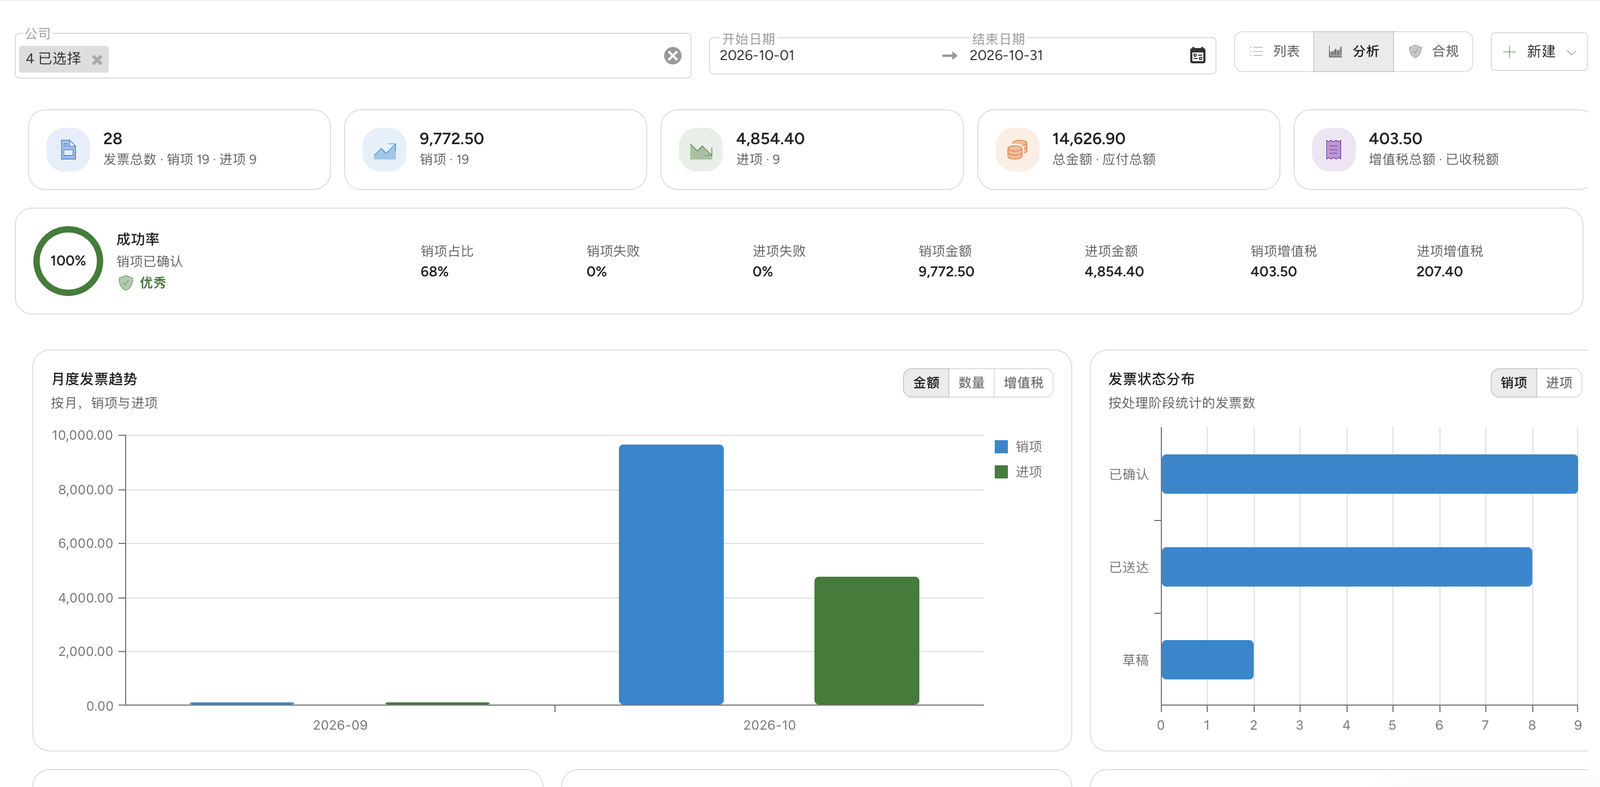1600x787 pixels.
Task: Toggle 进项 legend green swatch
Action: (1001, 472)
